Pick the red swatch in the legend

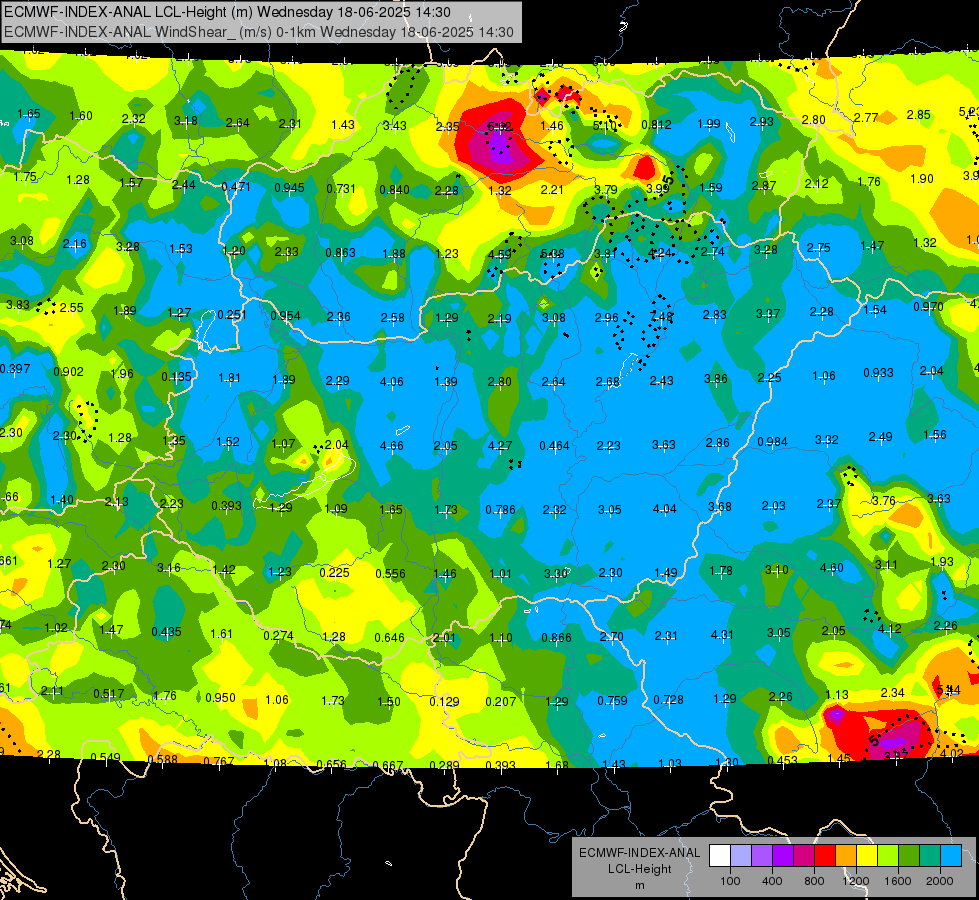pos(825,856)
